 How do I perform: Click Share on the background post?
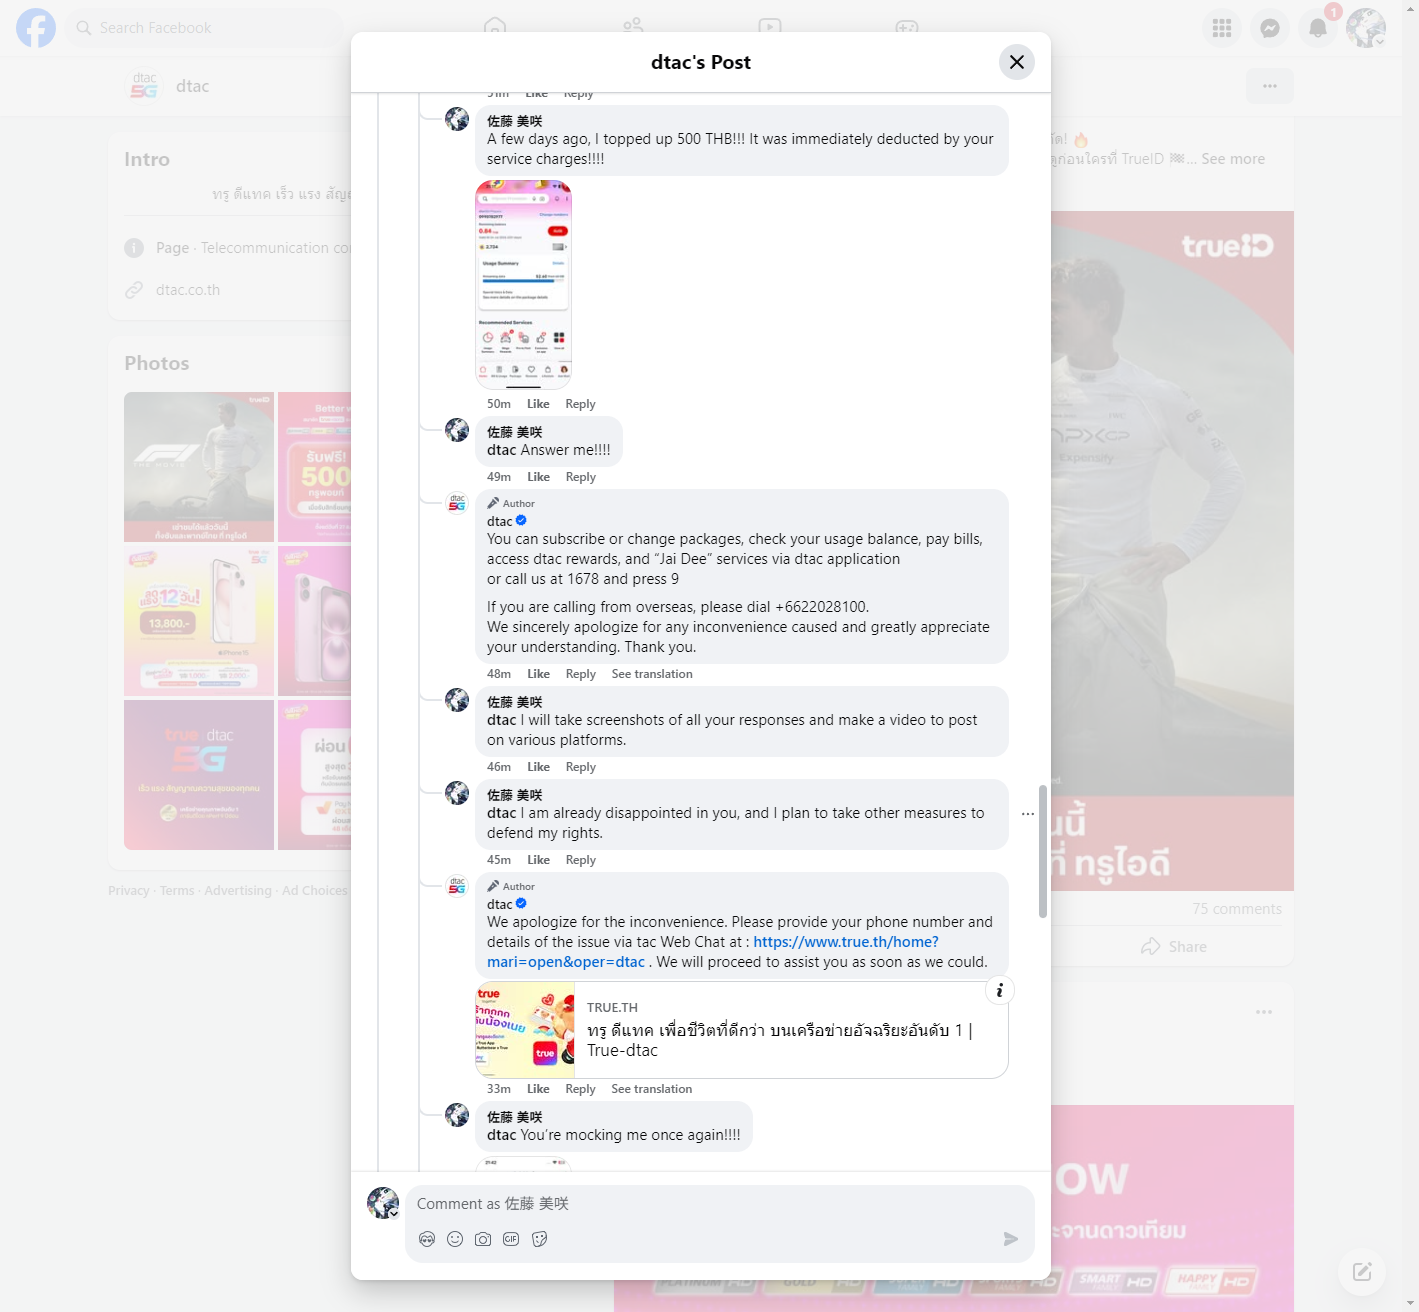(x=1174, y=947)
